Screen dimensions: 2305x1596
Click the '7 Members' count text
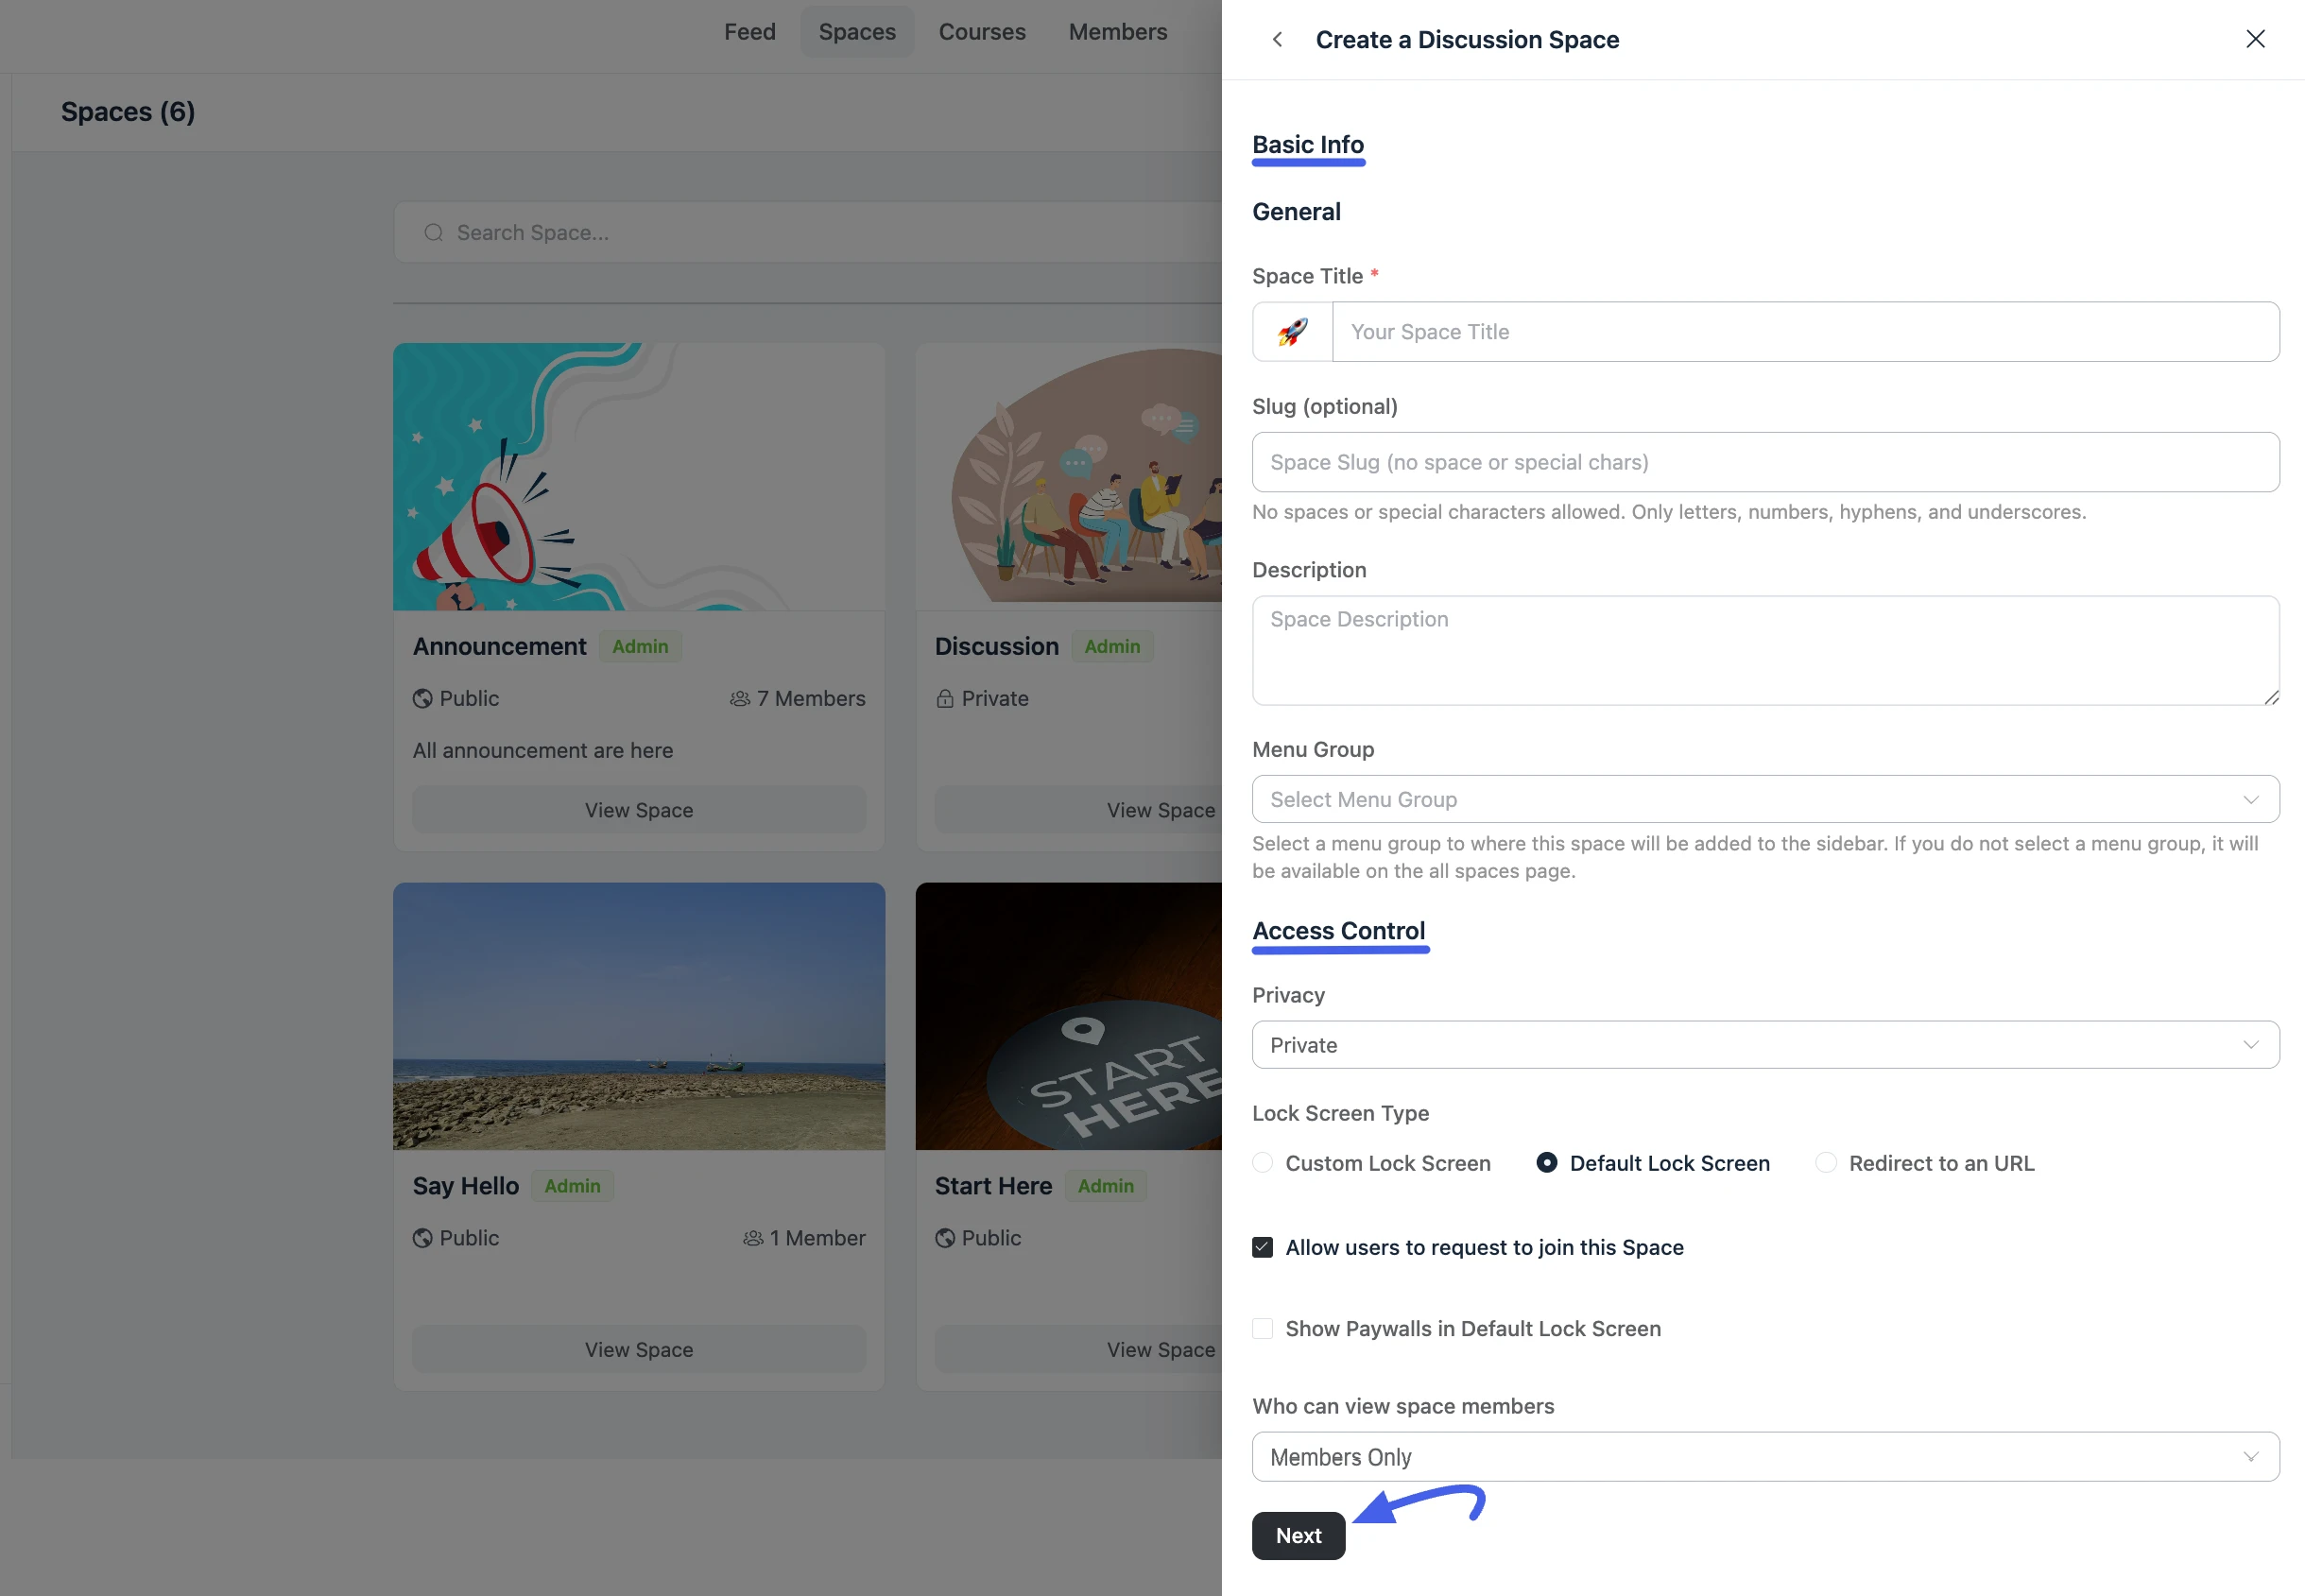(x=811, y=699)
